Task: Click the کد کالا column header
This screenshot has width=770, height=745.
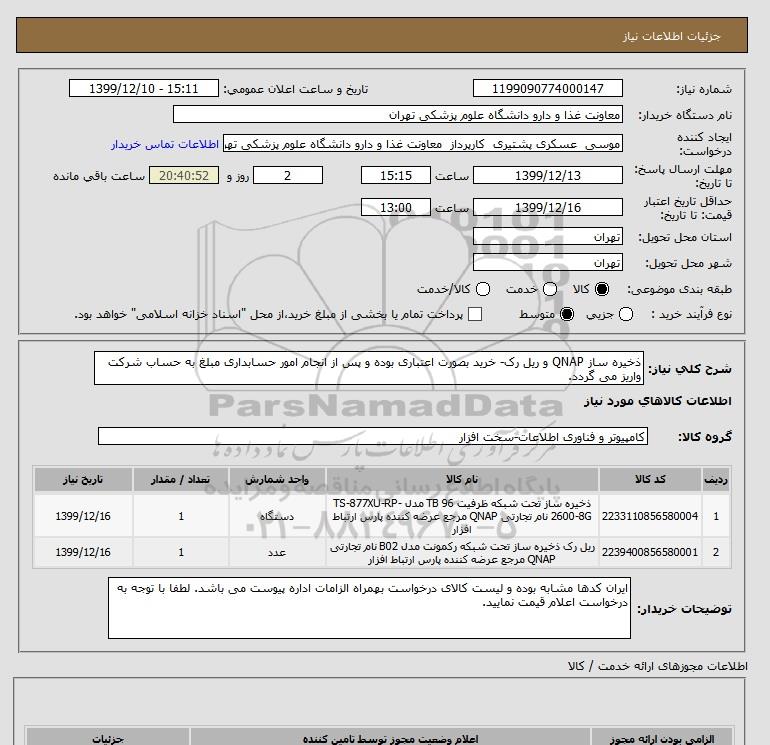Action: [650, 479]
